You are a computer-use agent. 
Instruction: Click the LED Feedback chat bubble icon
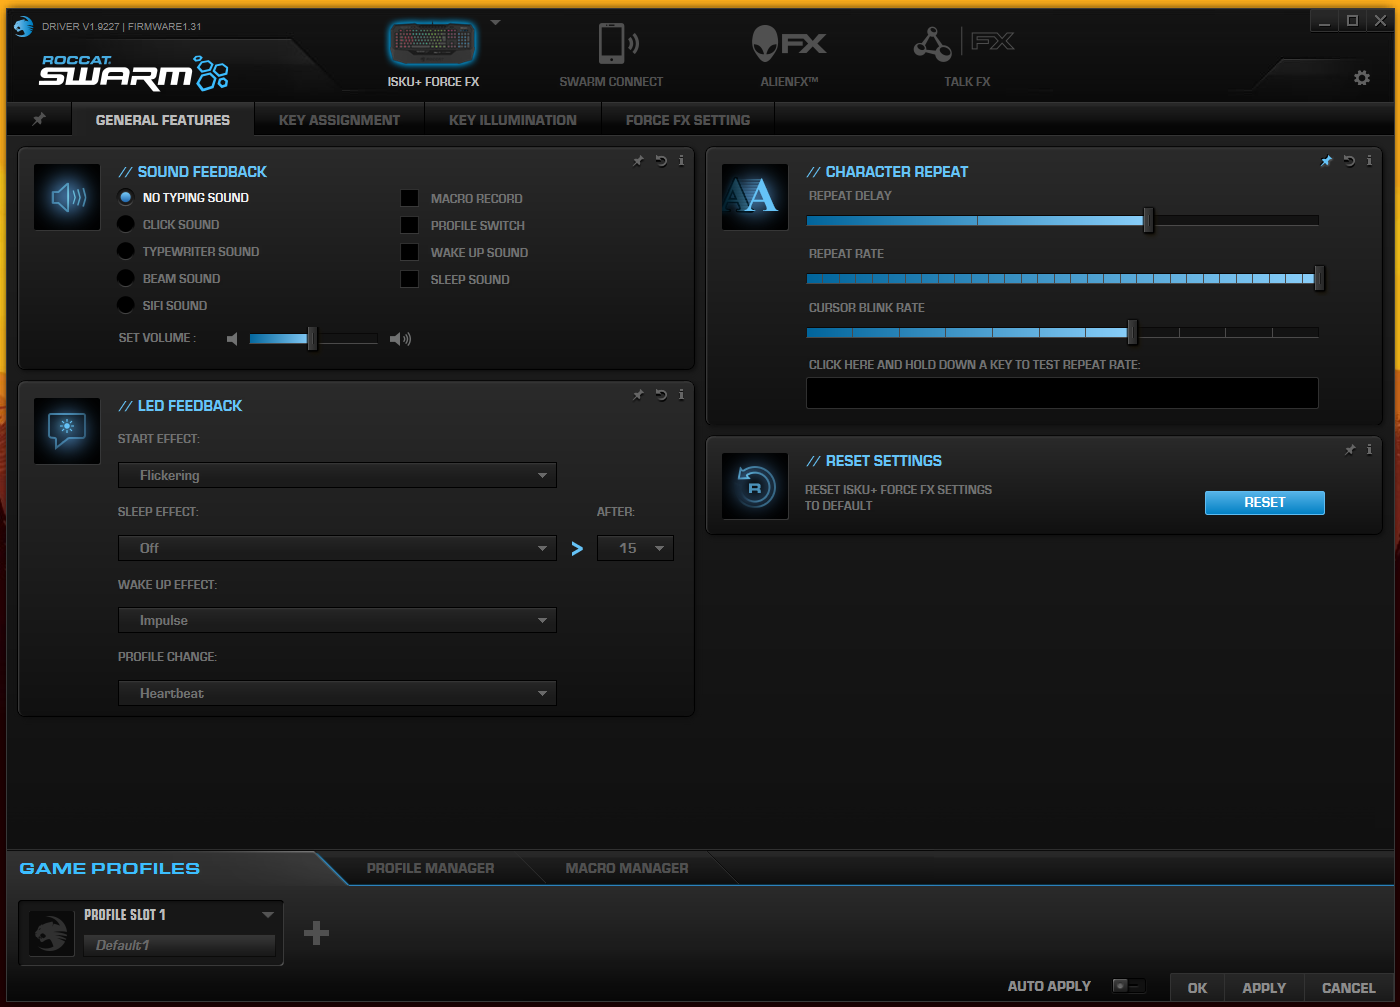pos(67,431)
